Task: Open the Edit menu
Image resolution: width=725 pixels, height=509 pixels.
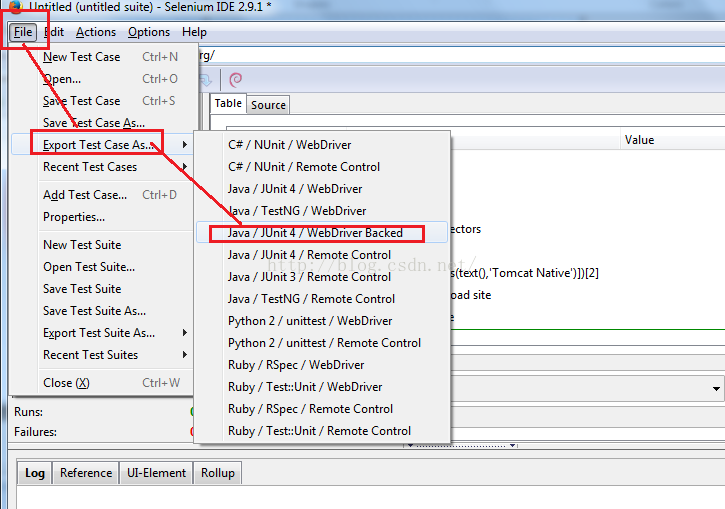Action: [x=54, y=32]
